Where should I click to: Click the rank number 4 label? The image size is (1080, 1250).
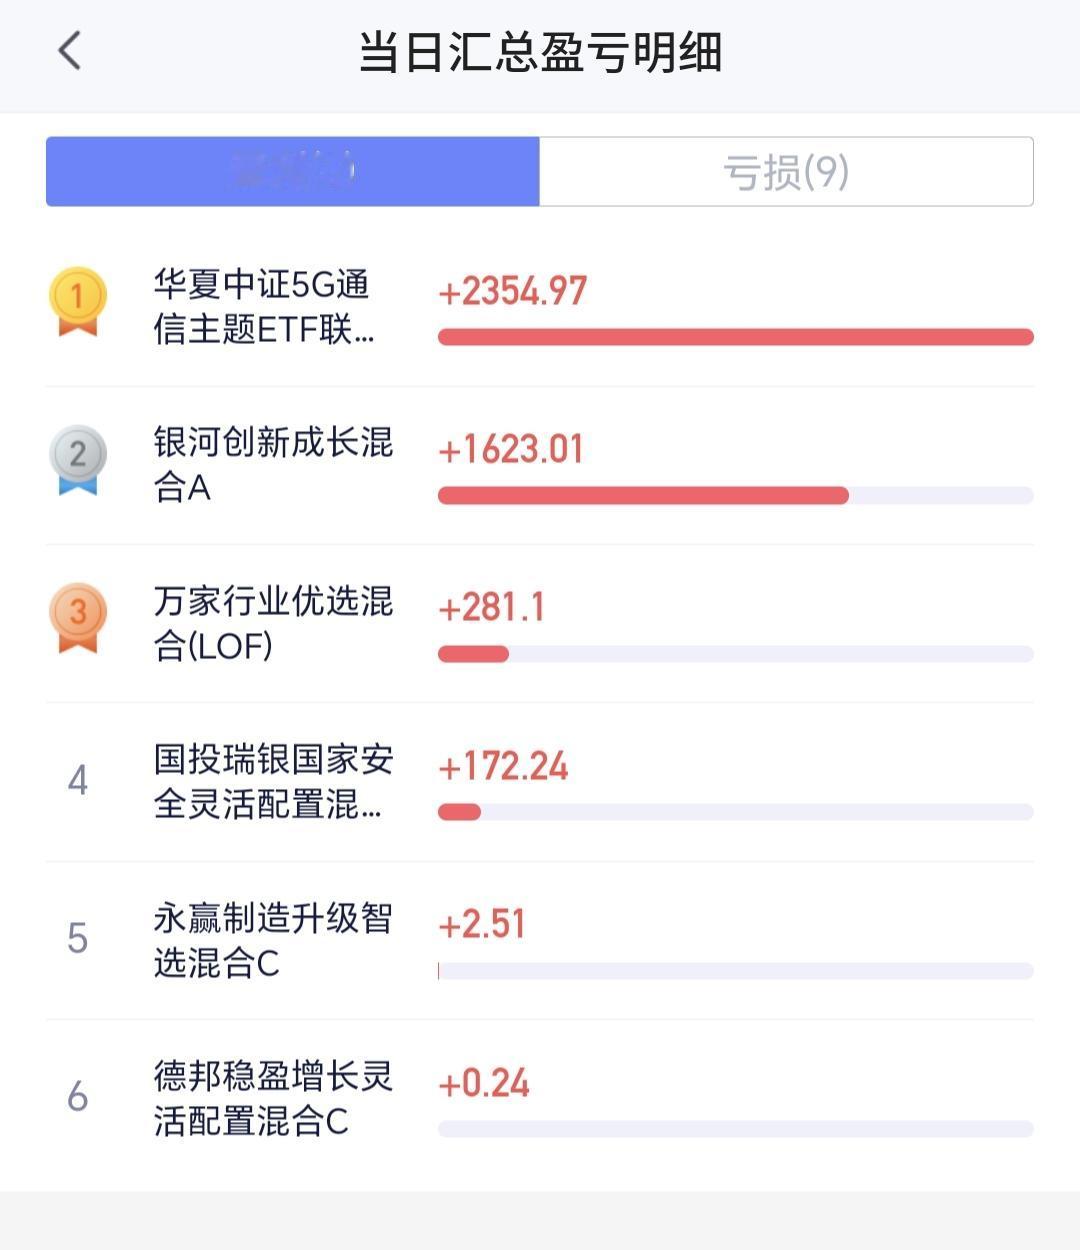(x=78, y=780)
